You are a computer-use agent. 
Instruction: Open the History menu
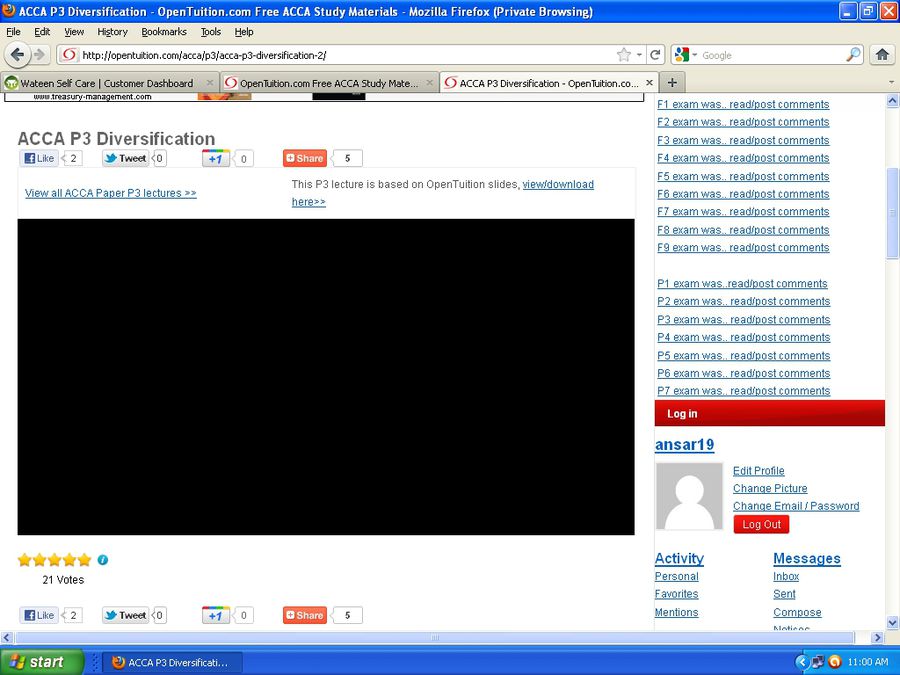coord(112,32)
